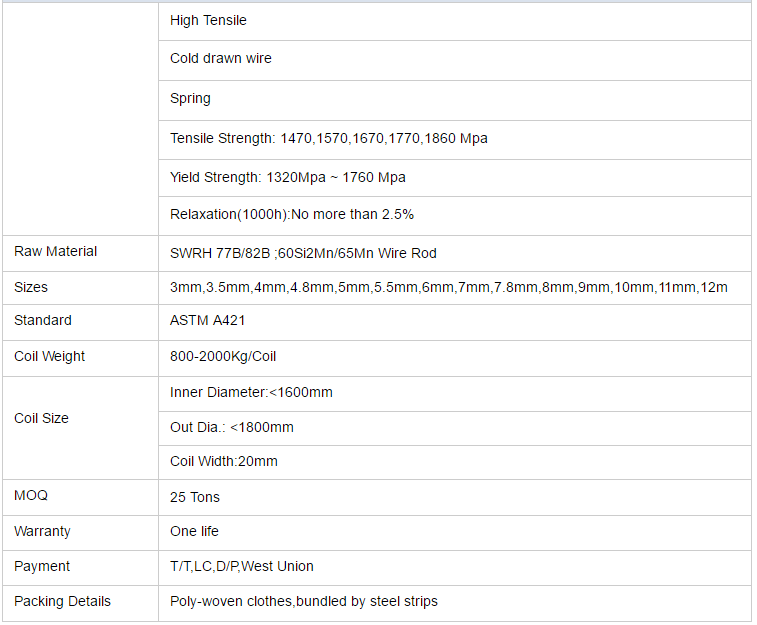Select the Coil Width 20mm cell
Viewport: 757px width, 625px height.
tap(224, 462)
